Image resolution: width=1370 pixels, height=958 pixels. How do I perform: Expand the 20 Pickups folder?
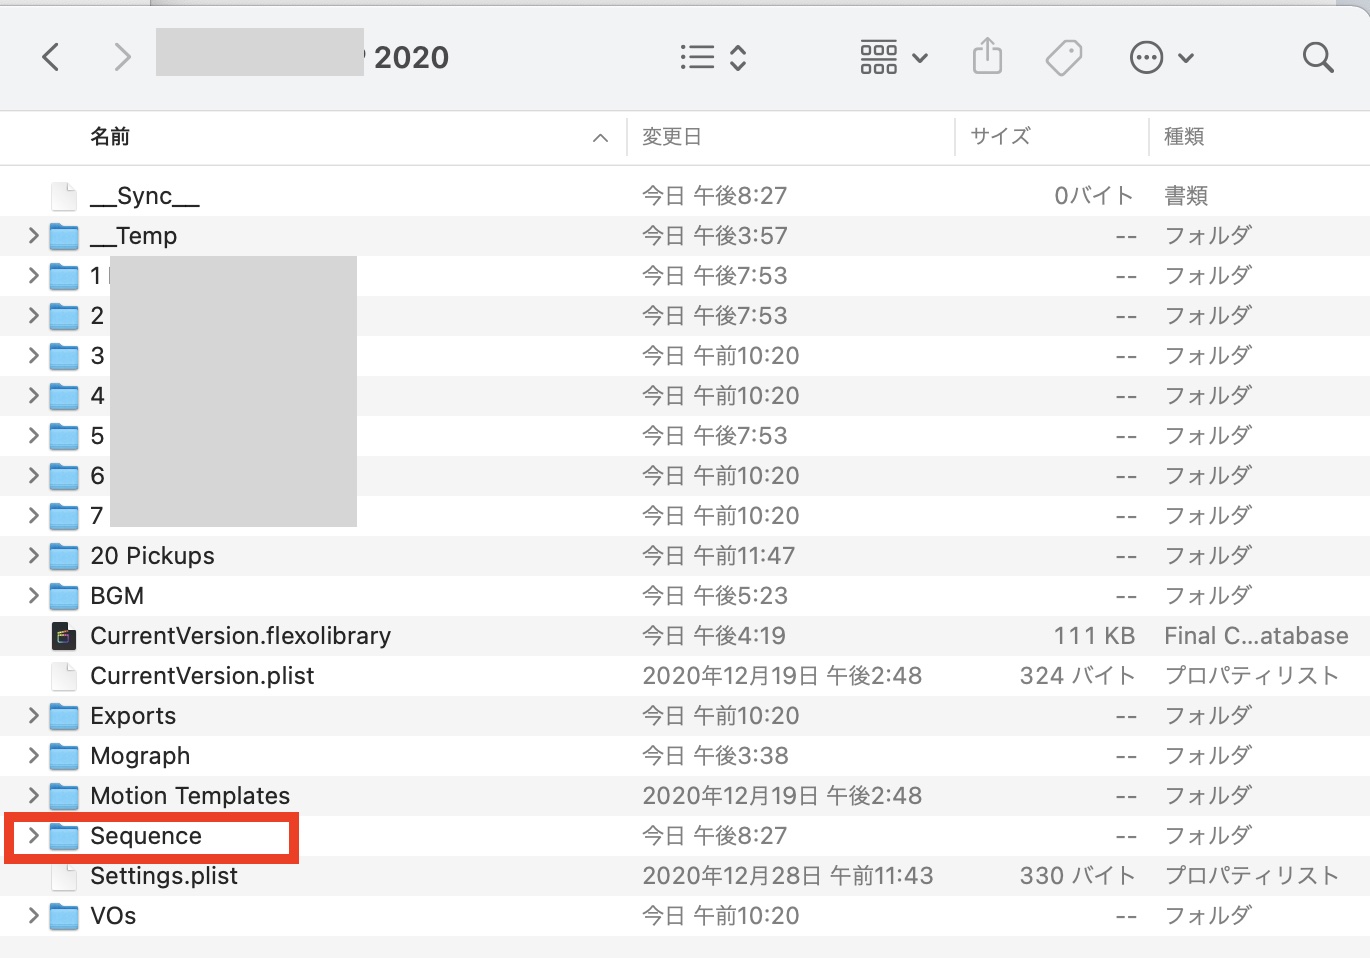coord(33,556)
